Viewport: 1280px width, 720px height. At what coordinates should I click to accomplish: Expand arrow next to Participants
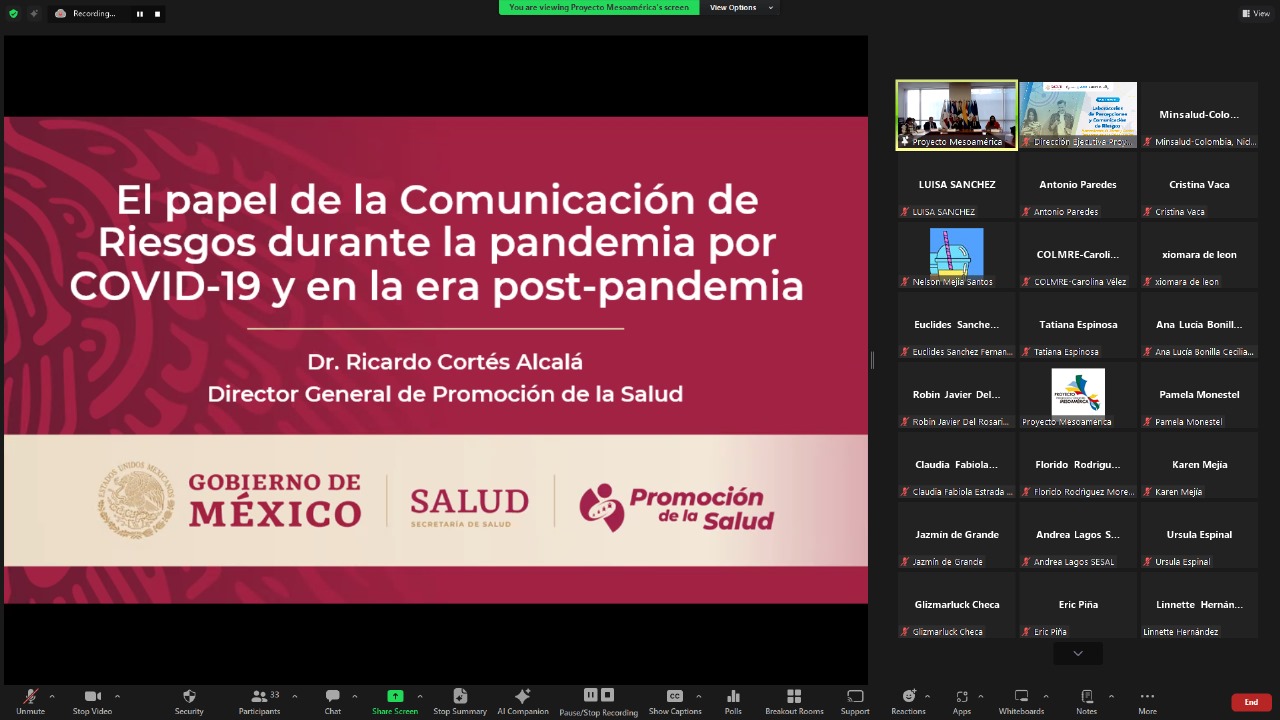pyautogui.click(x=294, y=696)
